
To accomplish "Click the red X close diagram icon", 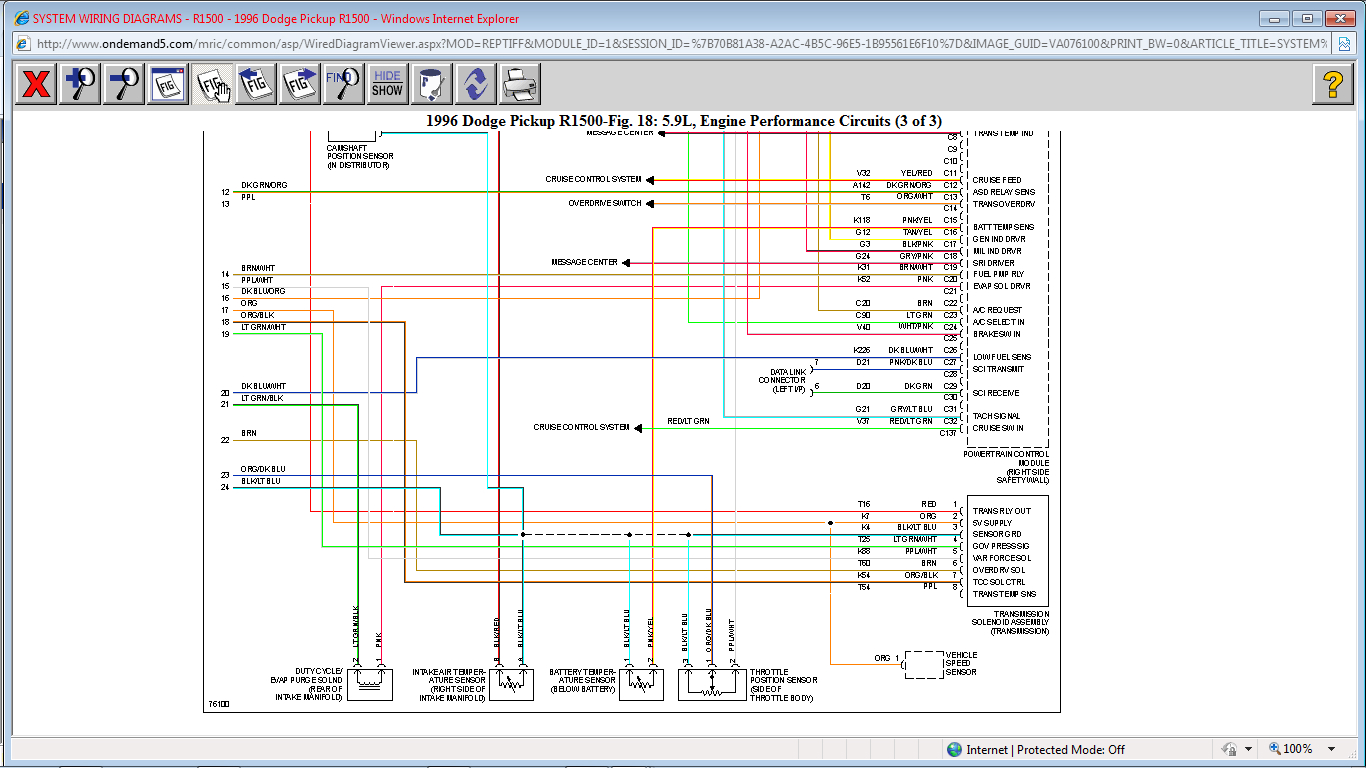I will (x=36, y=84).
